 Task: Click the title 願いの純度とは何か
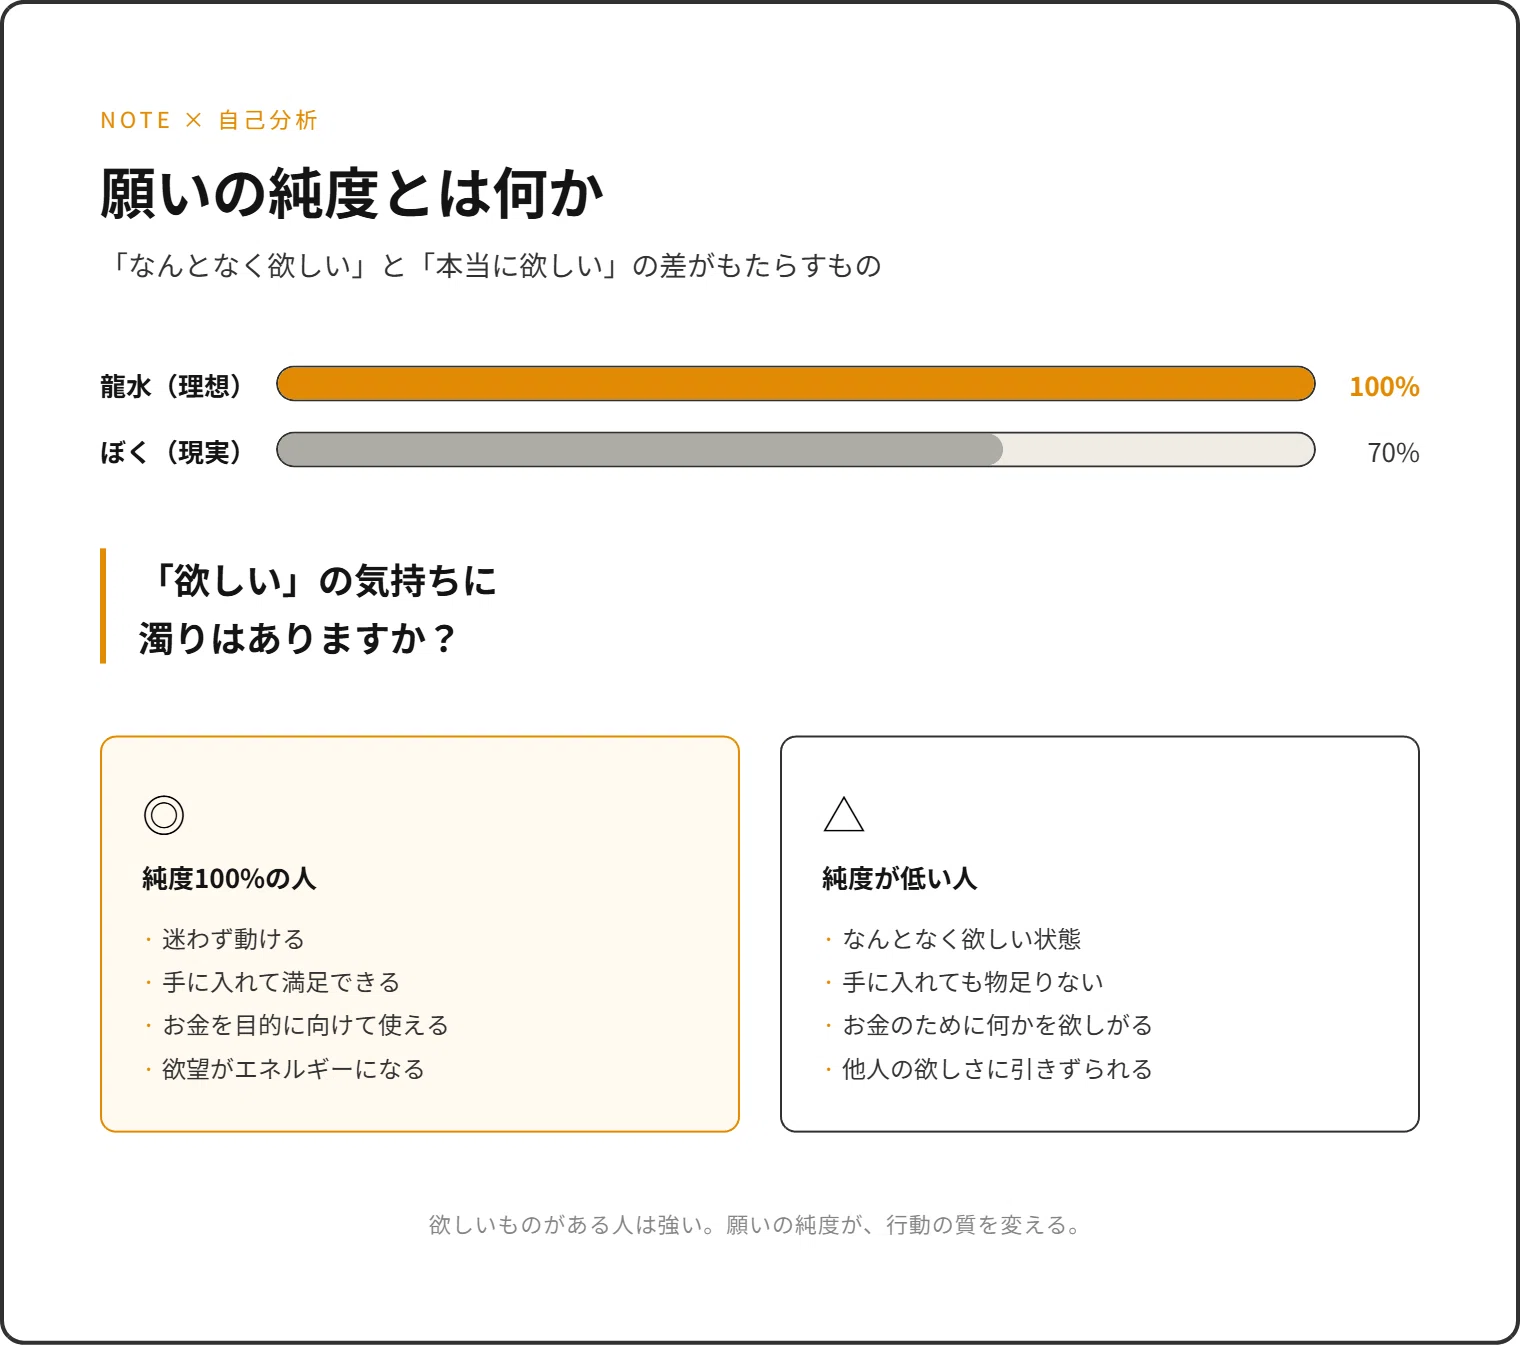(x=352, y=193)
